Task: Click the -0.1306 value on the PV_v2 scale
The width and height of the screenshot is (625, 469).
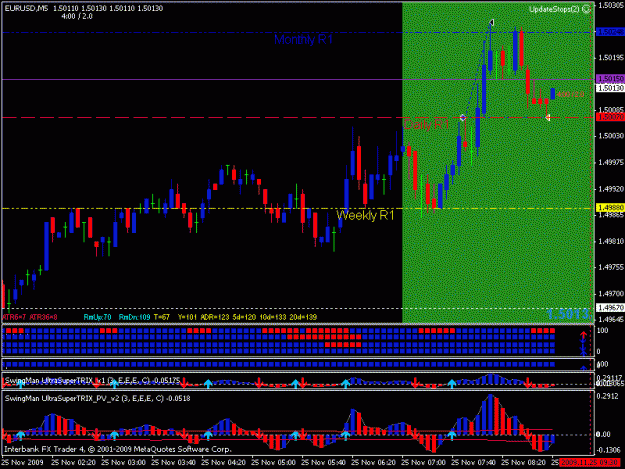Action: 609,450
